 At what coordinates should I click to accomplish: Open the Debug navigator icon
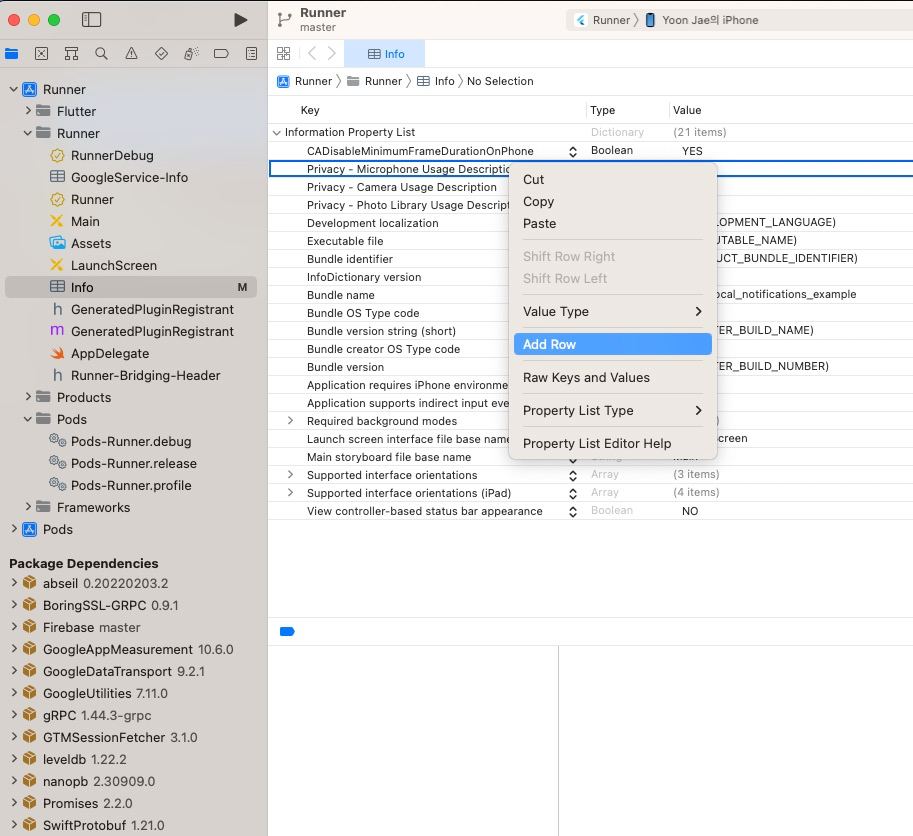point(192,54)
